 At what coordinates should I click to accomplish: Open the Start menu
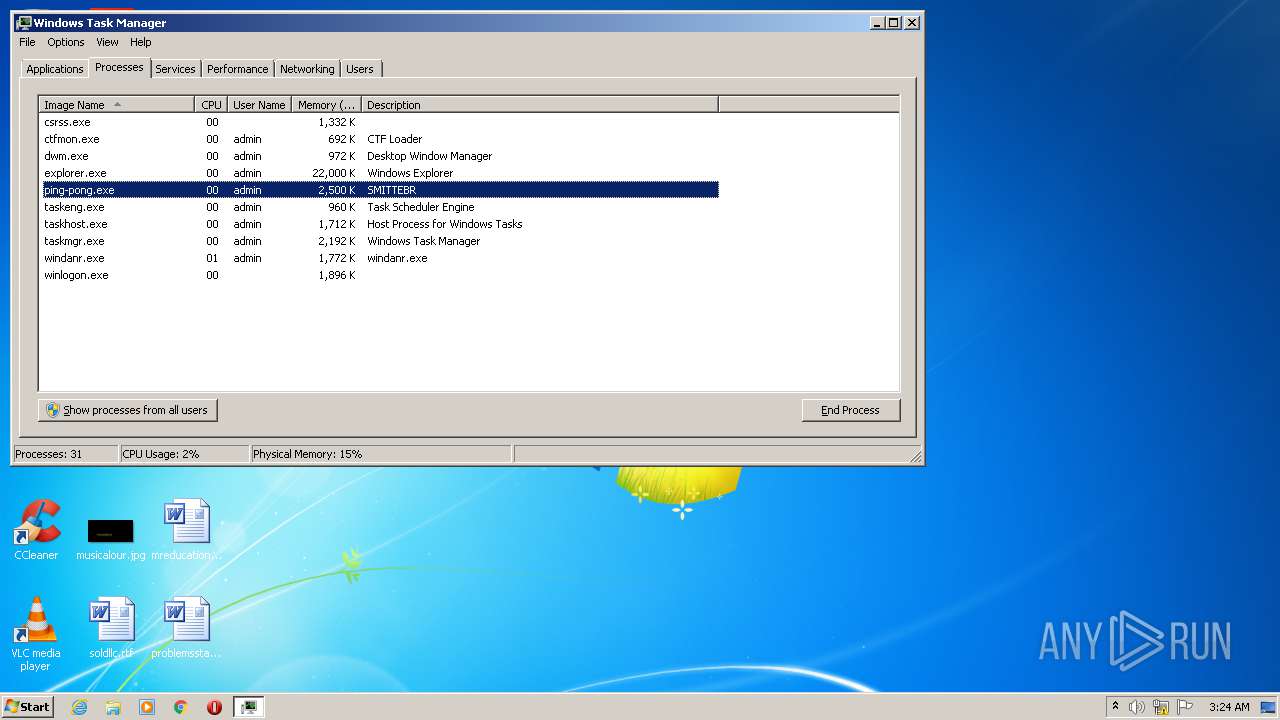(x=27, y=707)
